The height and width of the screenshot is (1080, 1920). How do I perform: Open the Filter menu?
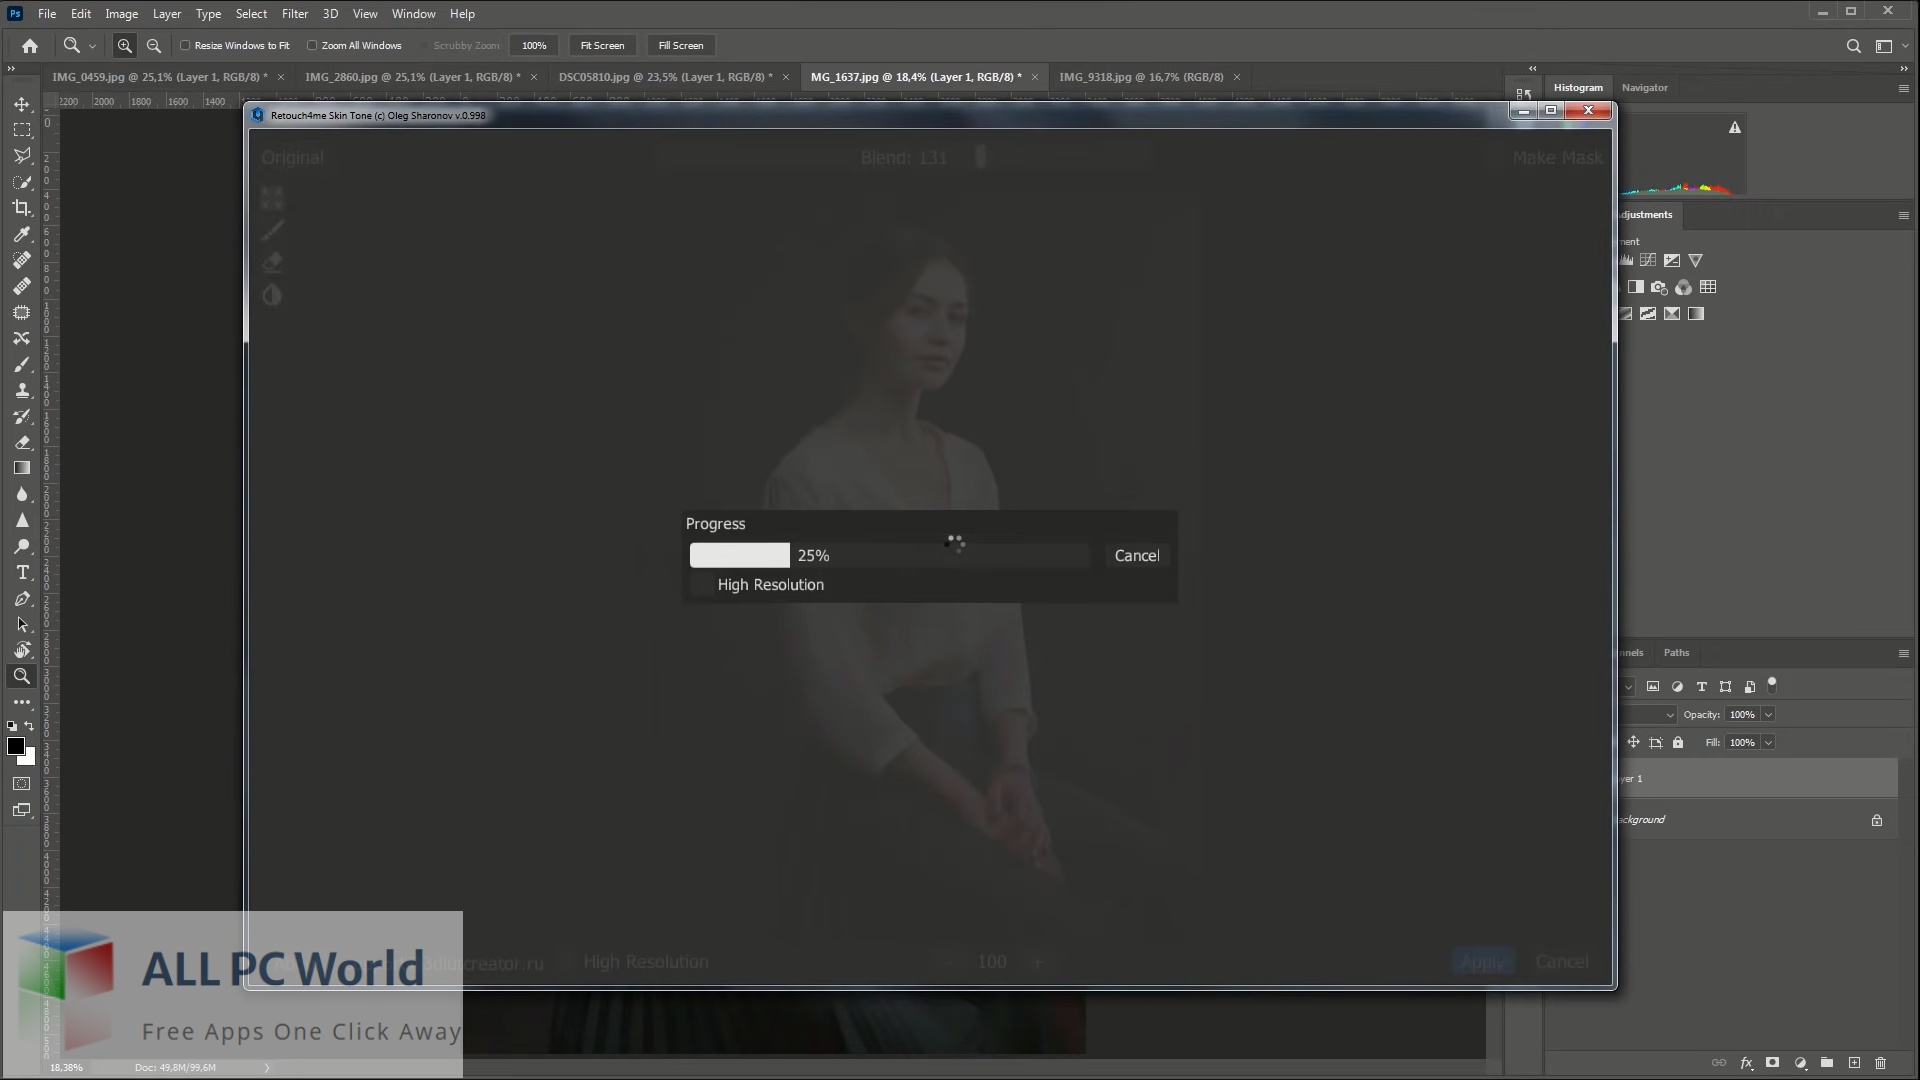pyautogui.click(x=294, y=14)
